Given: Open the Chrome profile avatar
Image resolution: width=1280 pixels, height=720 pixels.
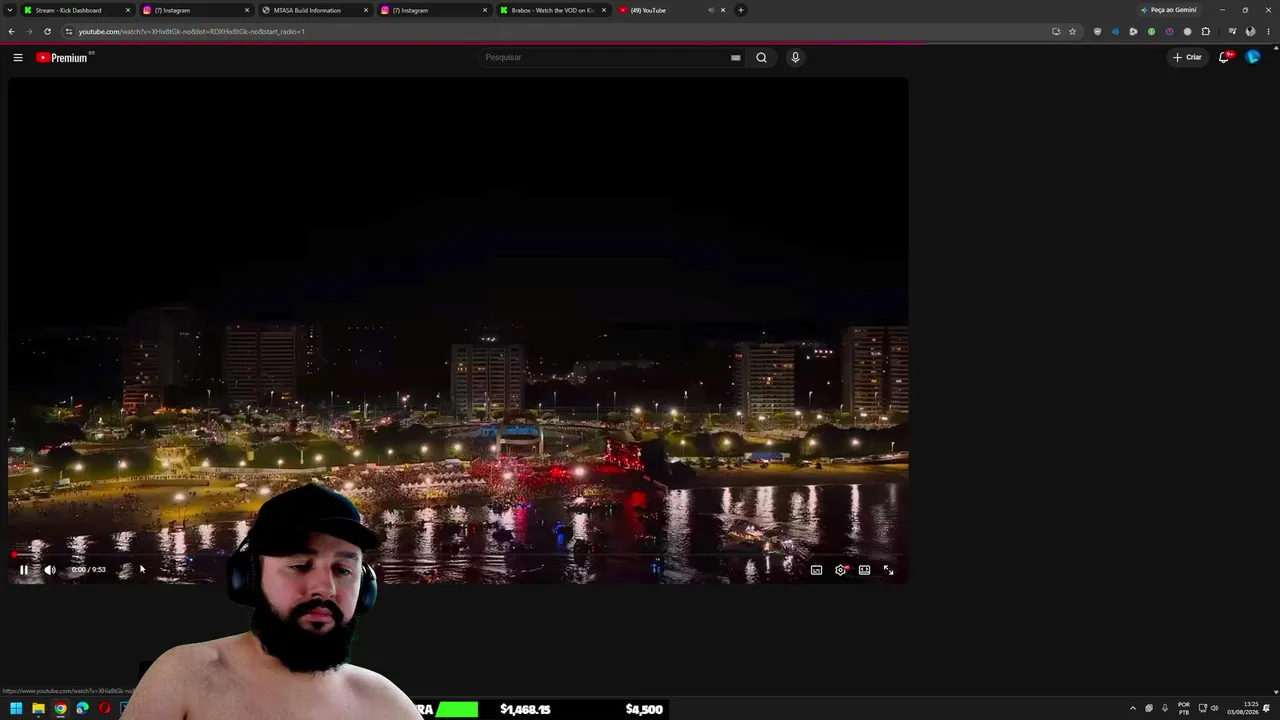Looking at the screenshot, I should point(1250,31).
